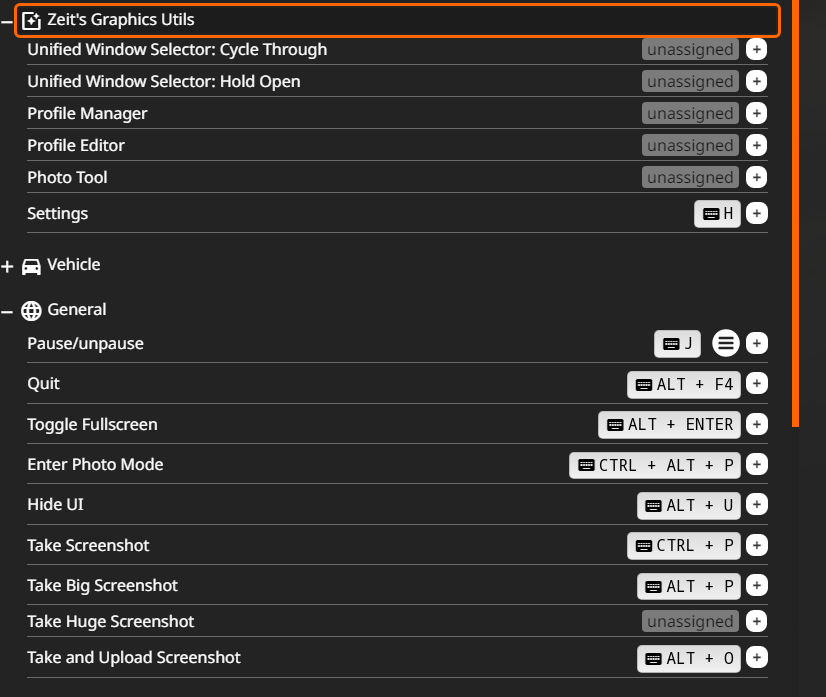Select the Take Big Screenshot row label

[103, 586]
